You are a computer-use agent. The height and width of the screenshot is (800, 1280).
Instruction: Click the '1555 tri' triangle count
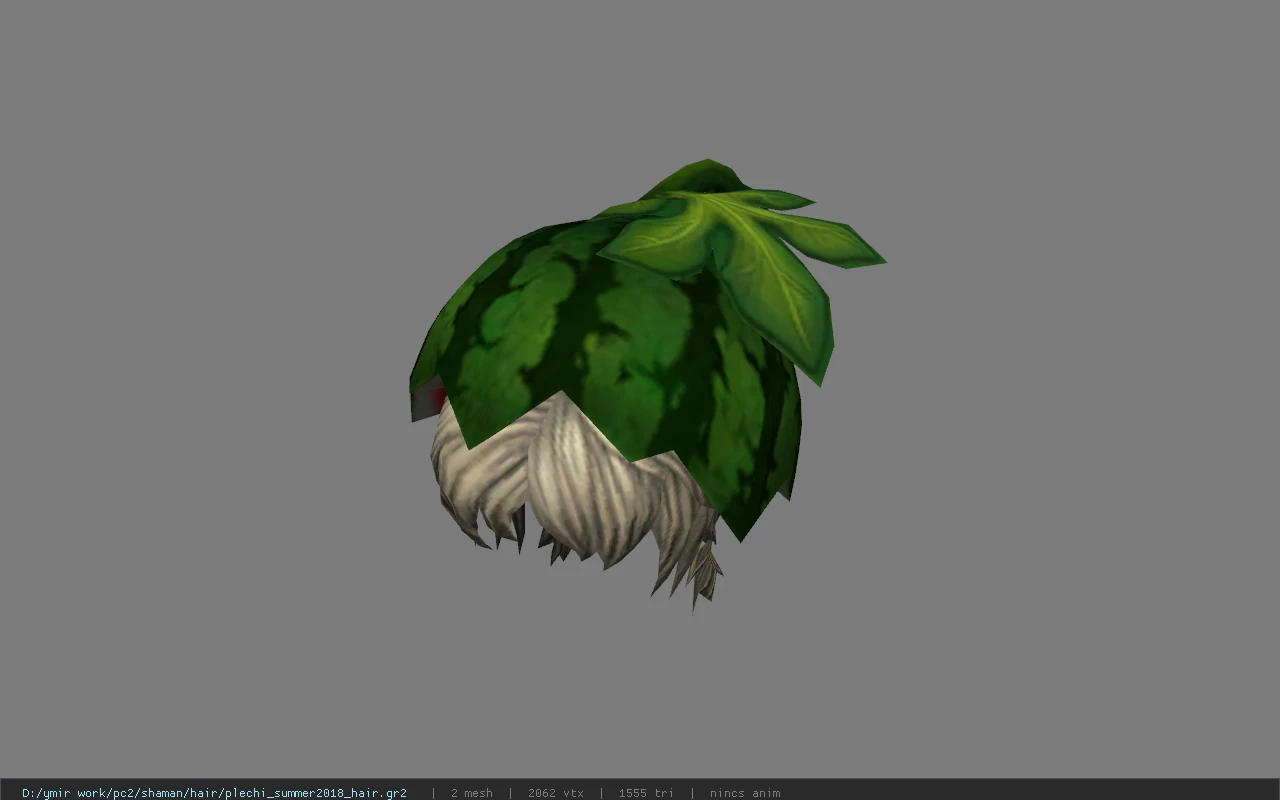[x=646, y=793]
